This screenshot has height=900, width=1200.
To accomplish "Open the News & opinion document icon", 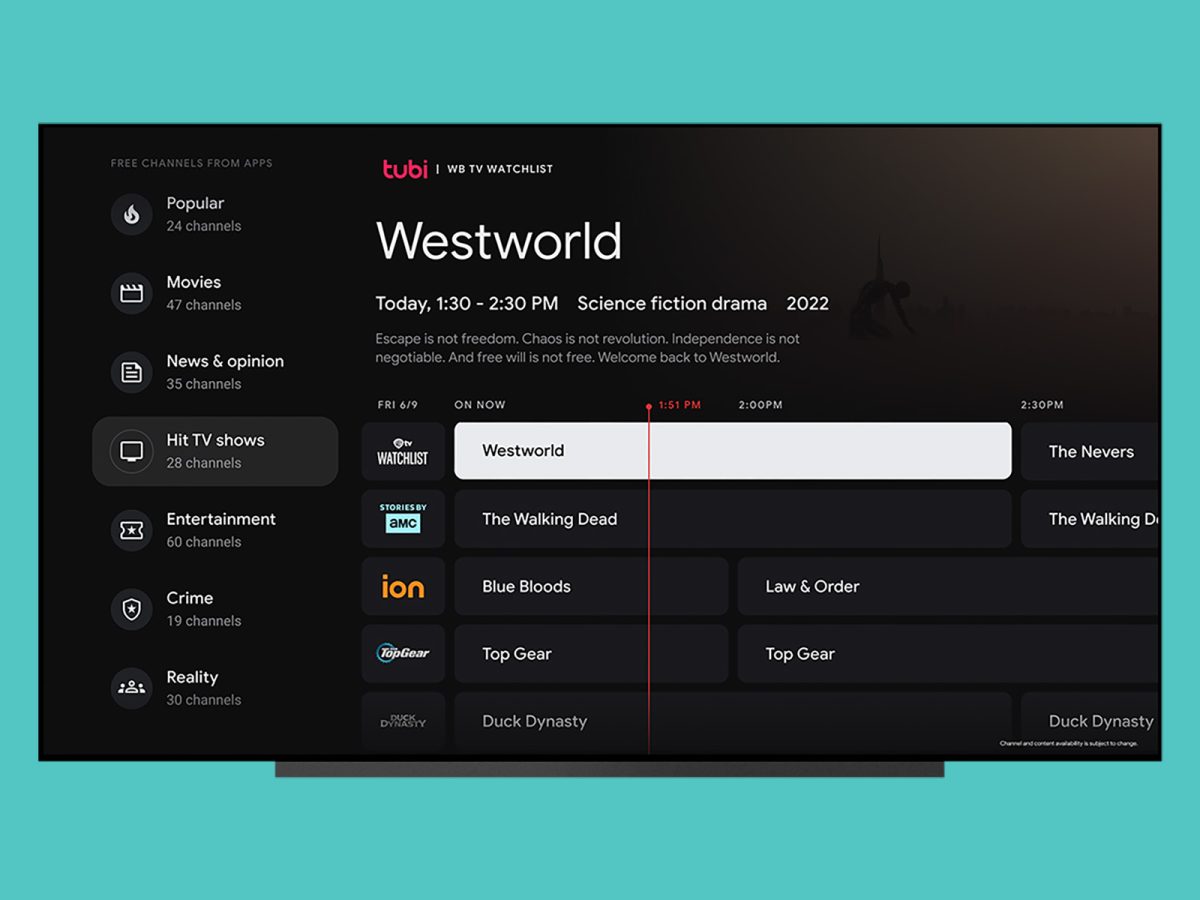I will (131, 372).
